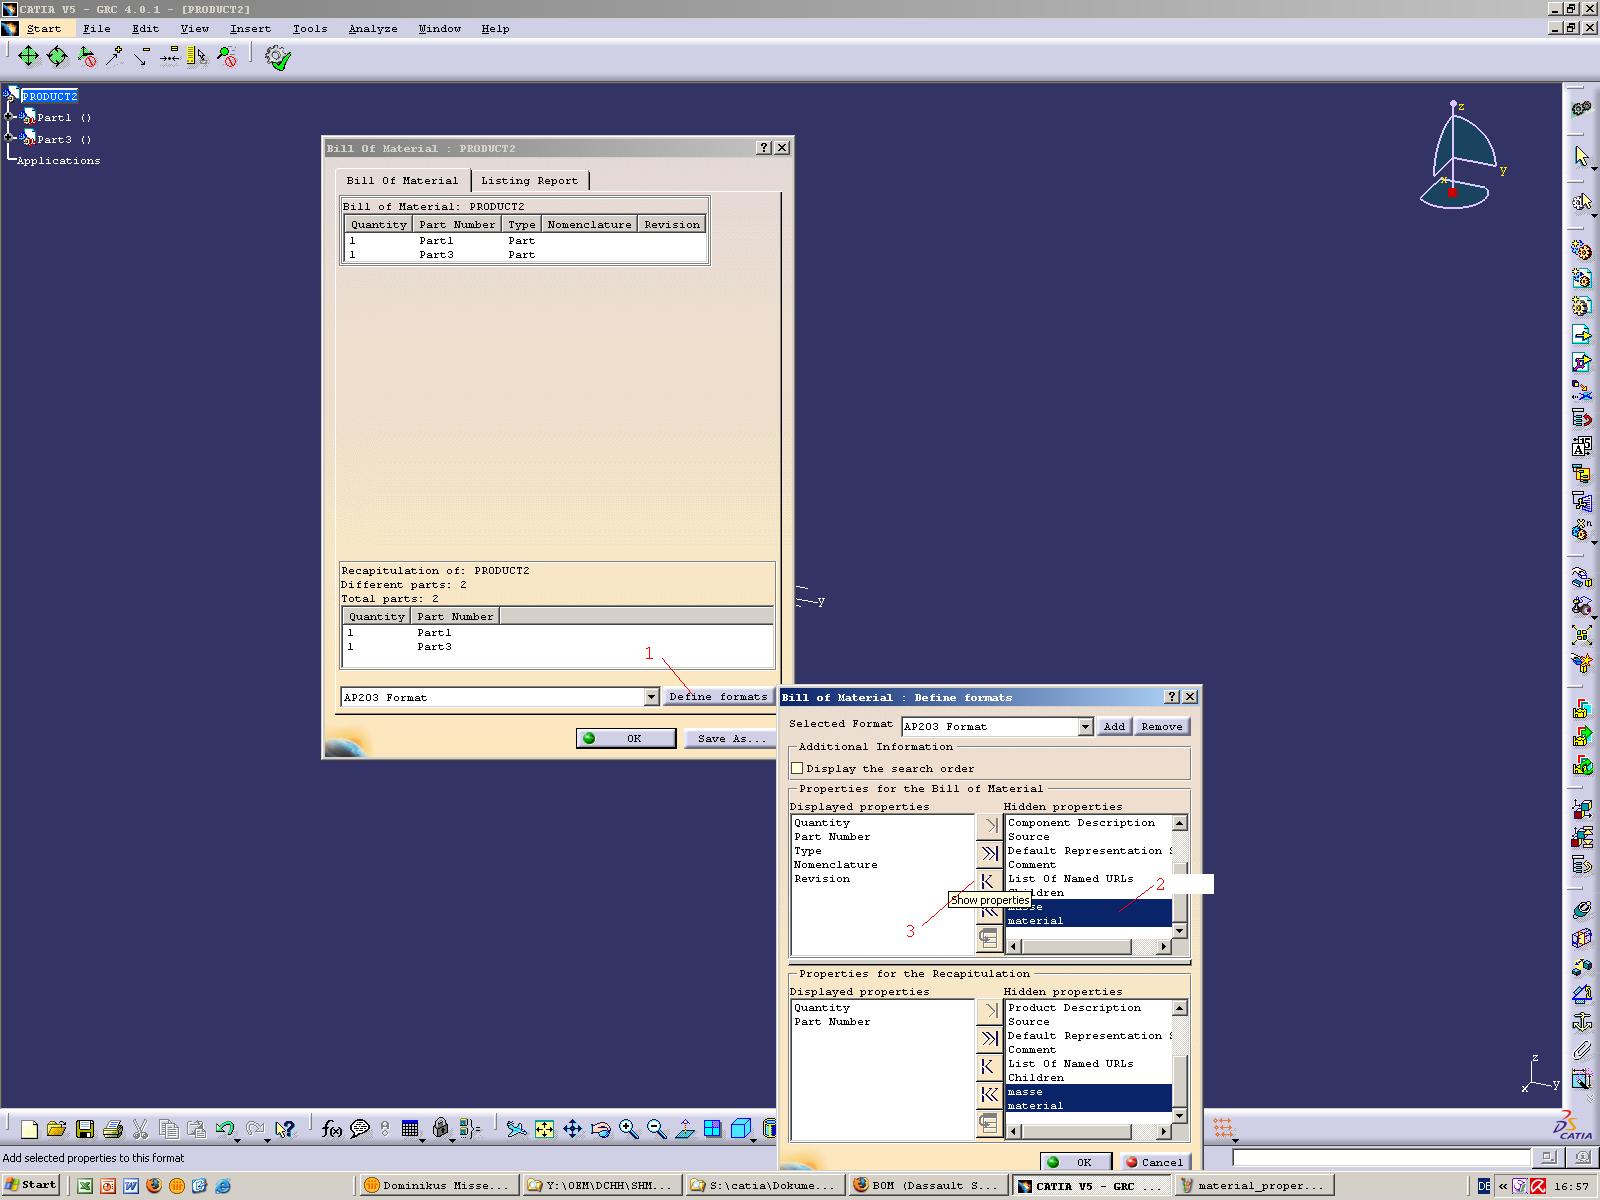
Task: Click the Open folder icon in bottom toolbar
Action: 56,1129
